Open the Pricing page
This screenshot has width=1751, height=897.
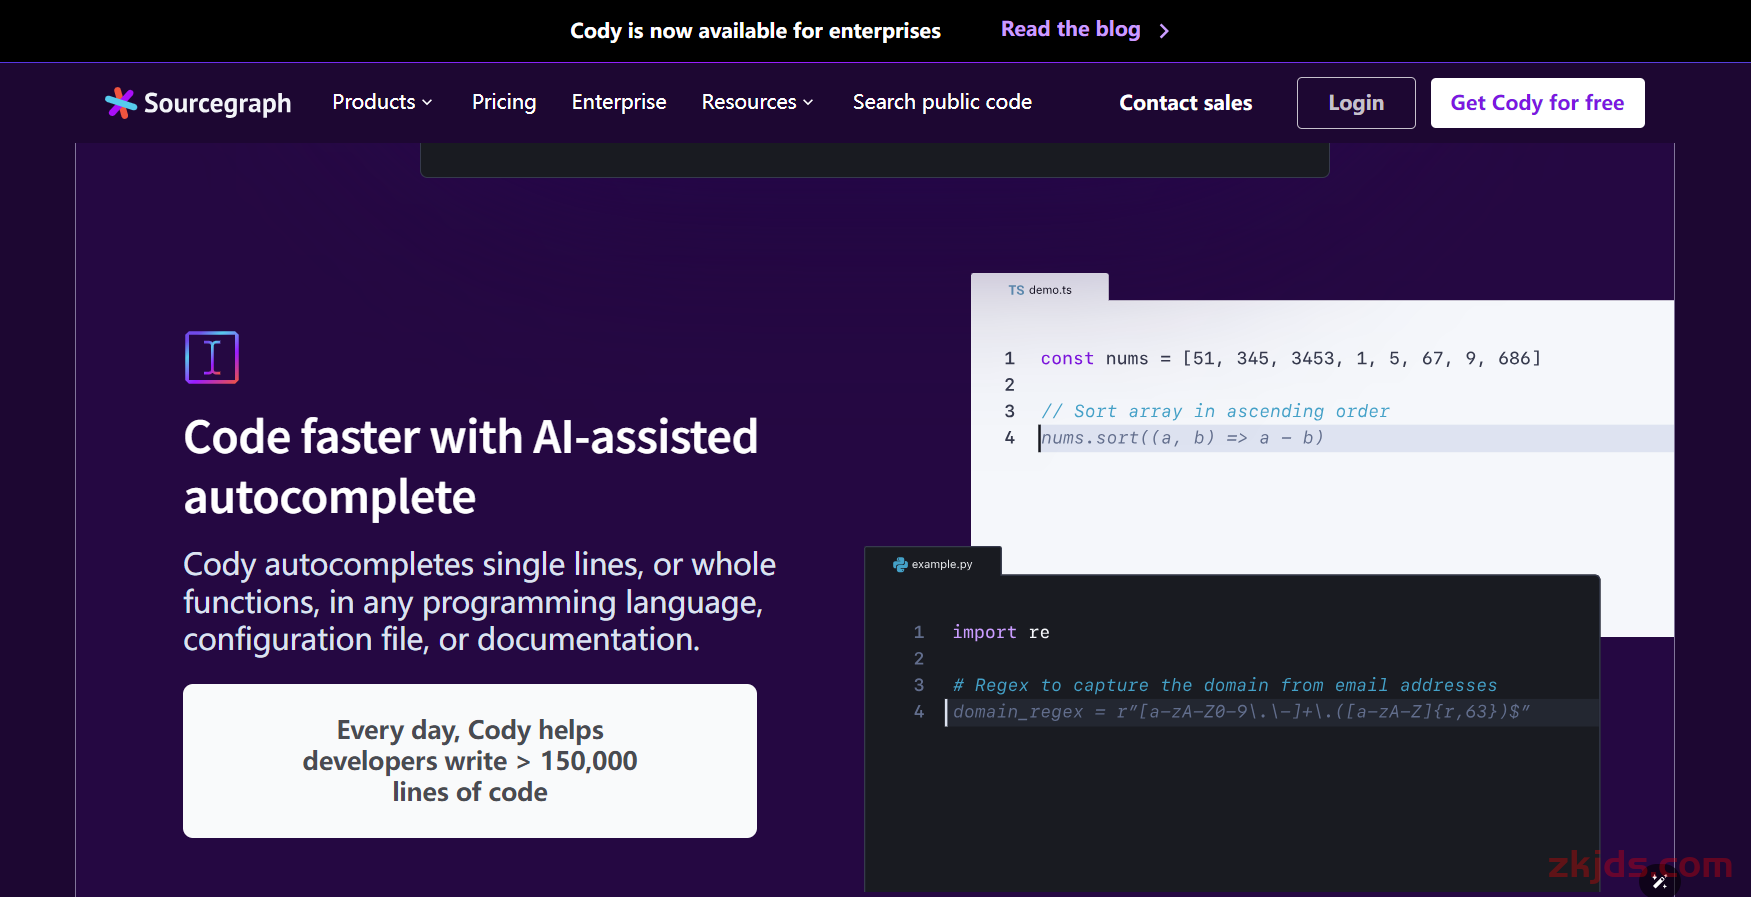pyautogui.click(x=504, y=102)
